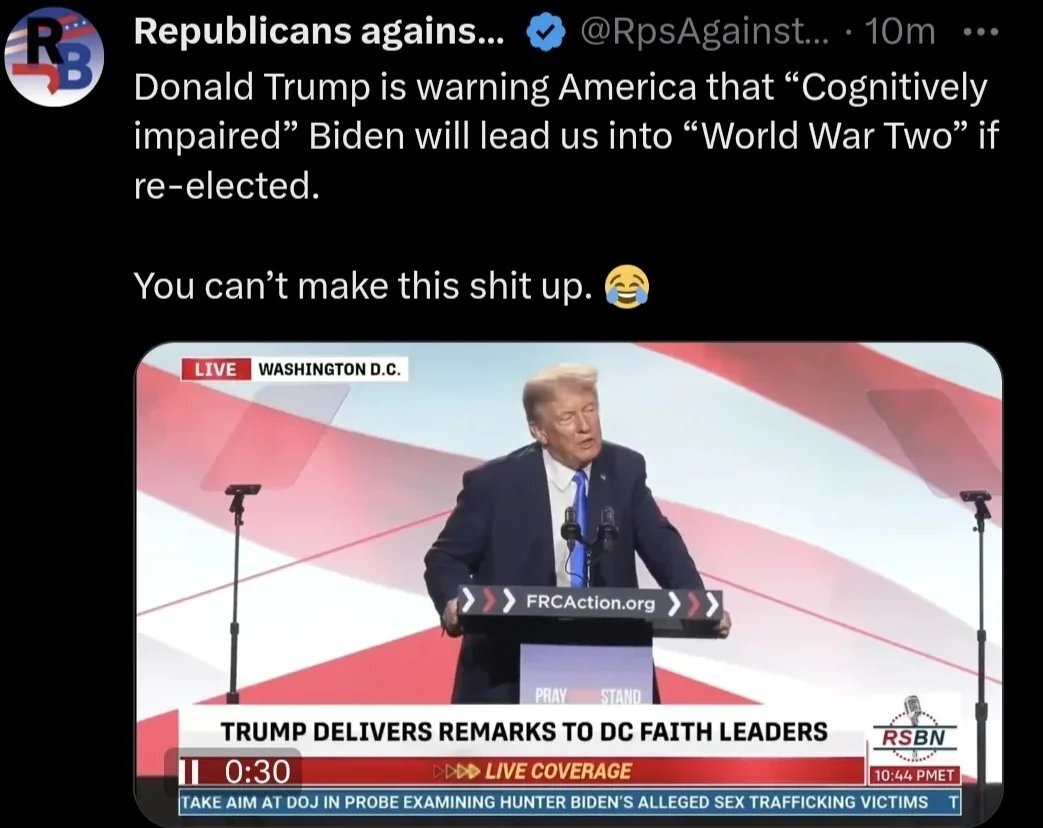Image resolution: width=1043 pixels, height=828 pixels.
Task: Click the FRCAction.org podium sign
Action: pyautogui.click(x=591, y=603)
